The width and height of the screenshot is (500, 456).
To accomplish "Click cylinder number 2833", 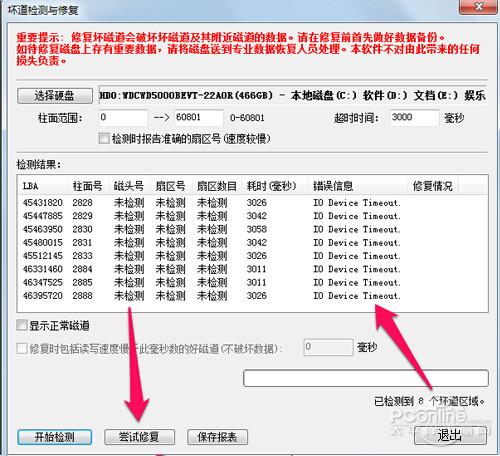I will (x=83, y=256).
